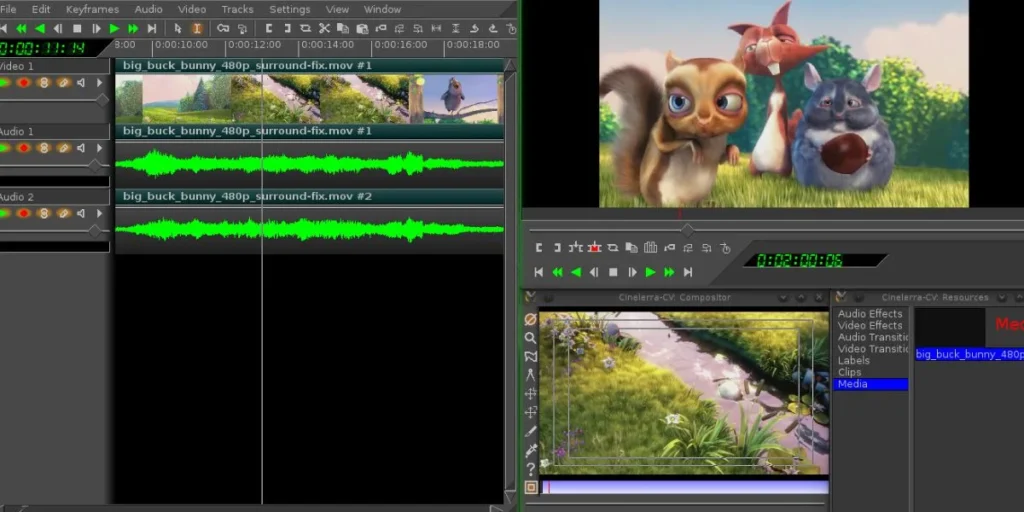Open Compositor window title dropdown chevron
Screen dimensions: 1024x512
[x=783, y=298]
